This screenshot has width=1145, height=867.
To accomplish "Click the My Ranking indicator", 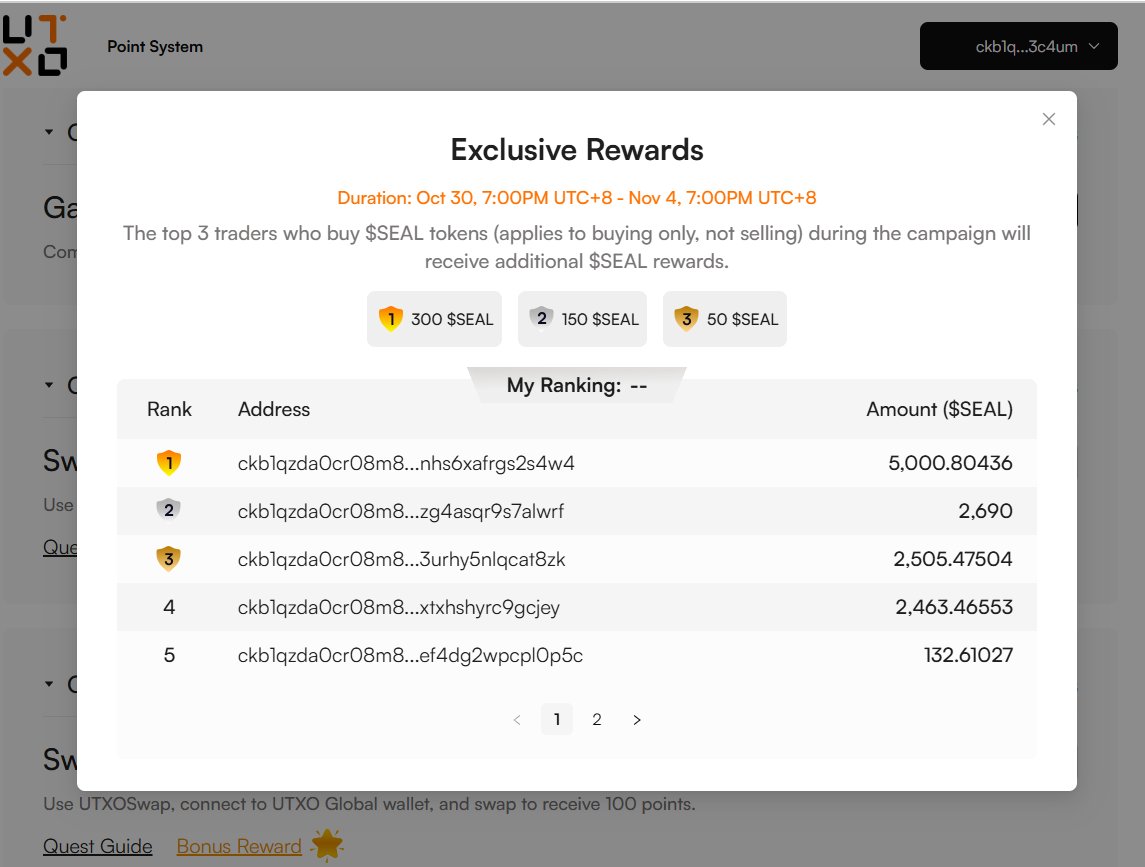I will click(x=577, y=385).
